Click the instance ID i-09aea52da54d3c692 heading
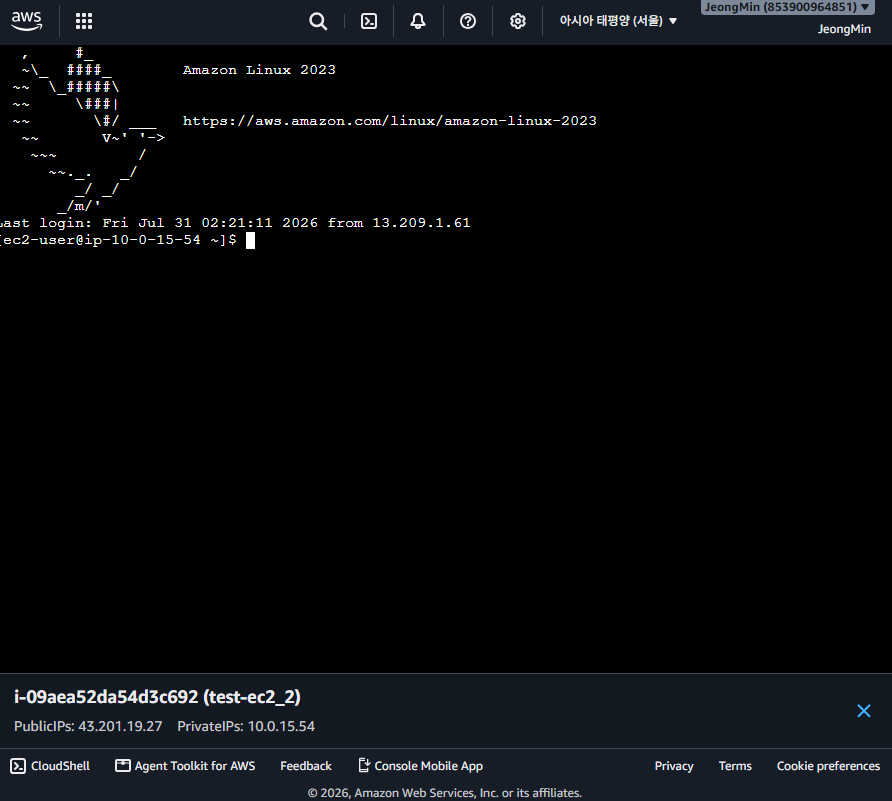This screenshot has width=892, height=801. coord(157,697)
